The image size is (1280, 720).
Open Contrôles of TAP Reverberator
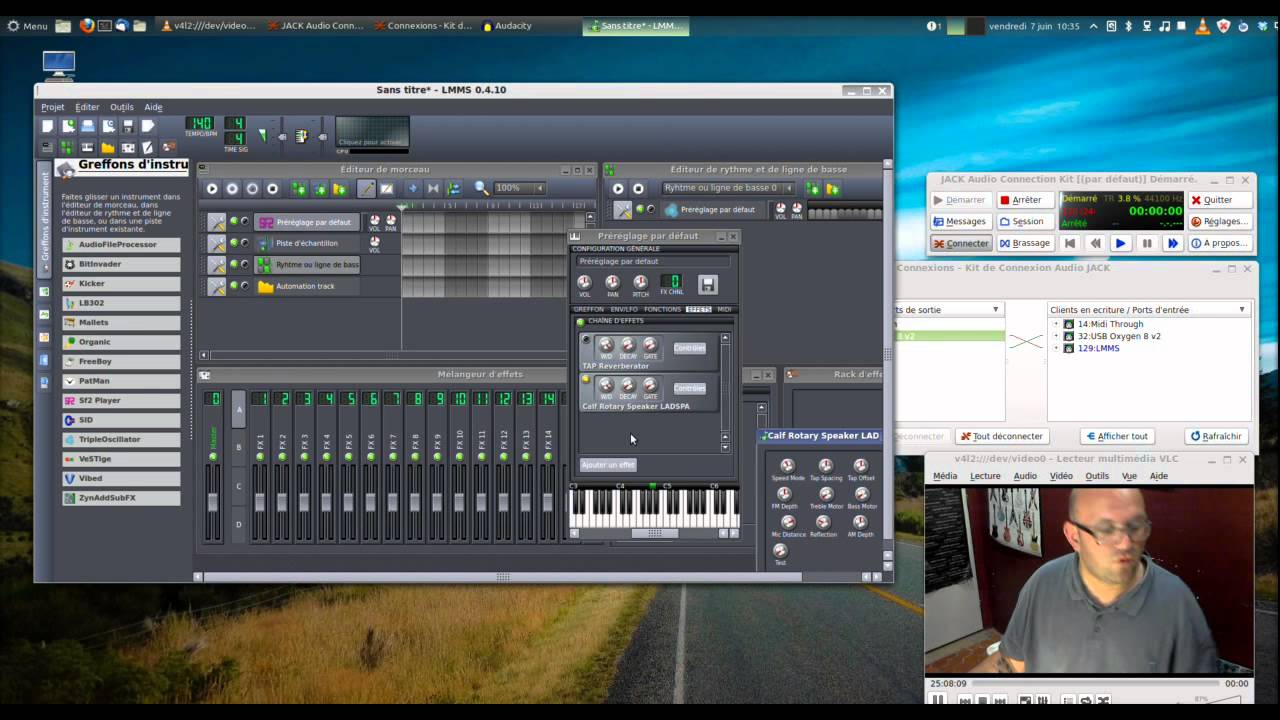pyautogui.click(x=689, y=348)
